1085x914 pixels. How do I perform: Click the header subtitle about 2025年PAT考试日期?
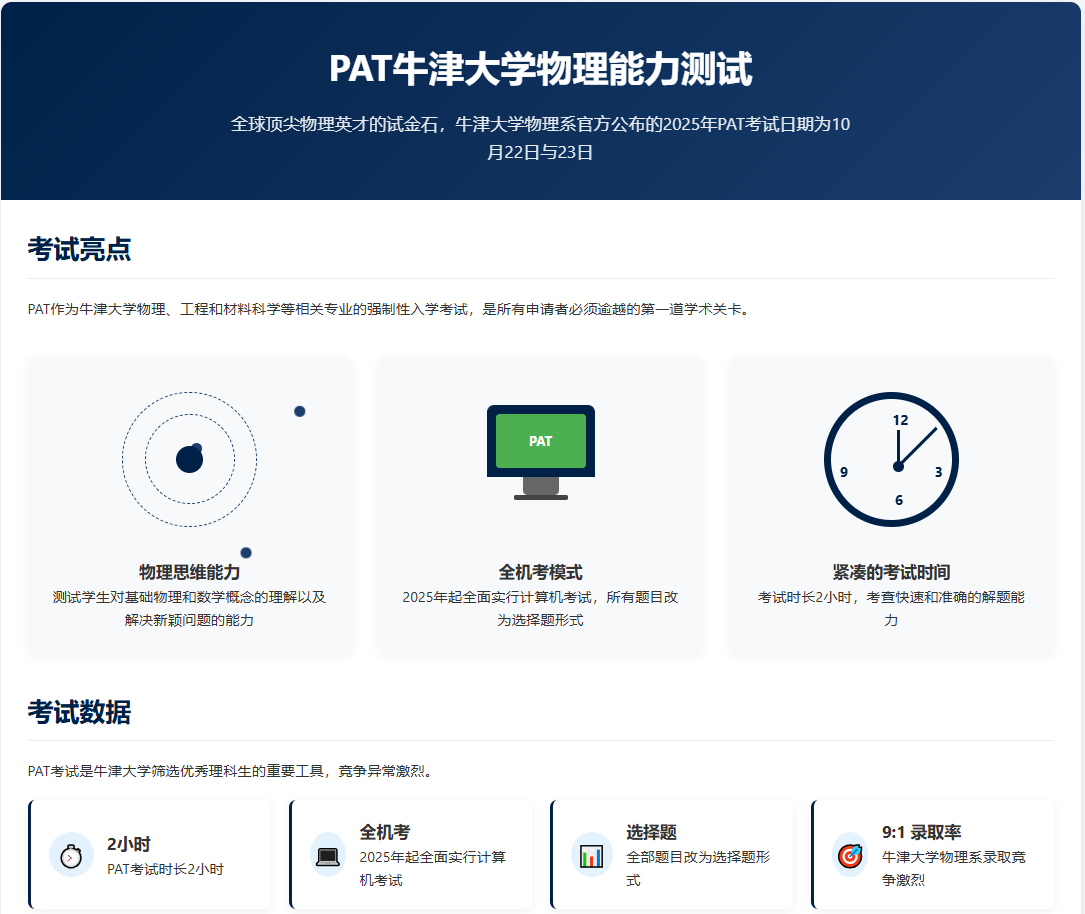point(540,138)
